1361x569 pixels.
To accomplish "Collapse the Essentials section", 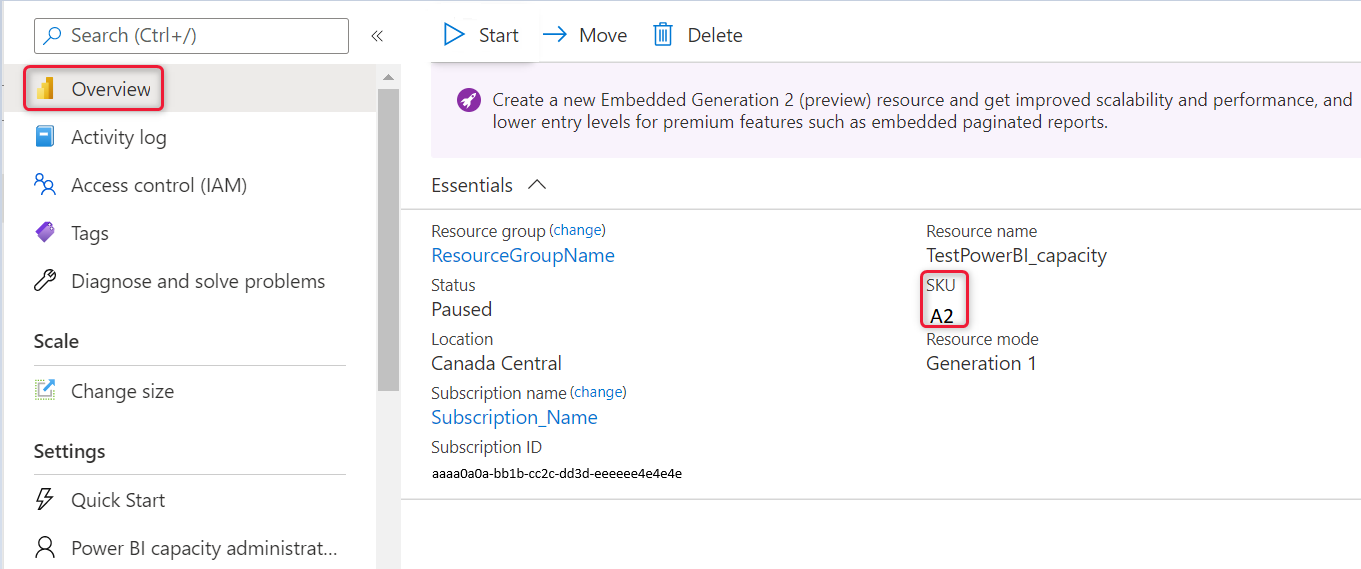I will (x=537, y=185).
